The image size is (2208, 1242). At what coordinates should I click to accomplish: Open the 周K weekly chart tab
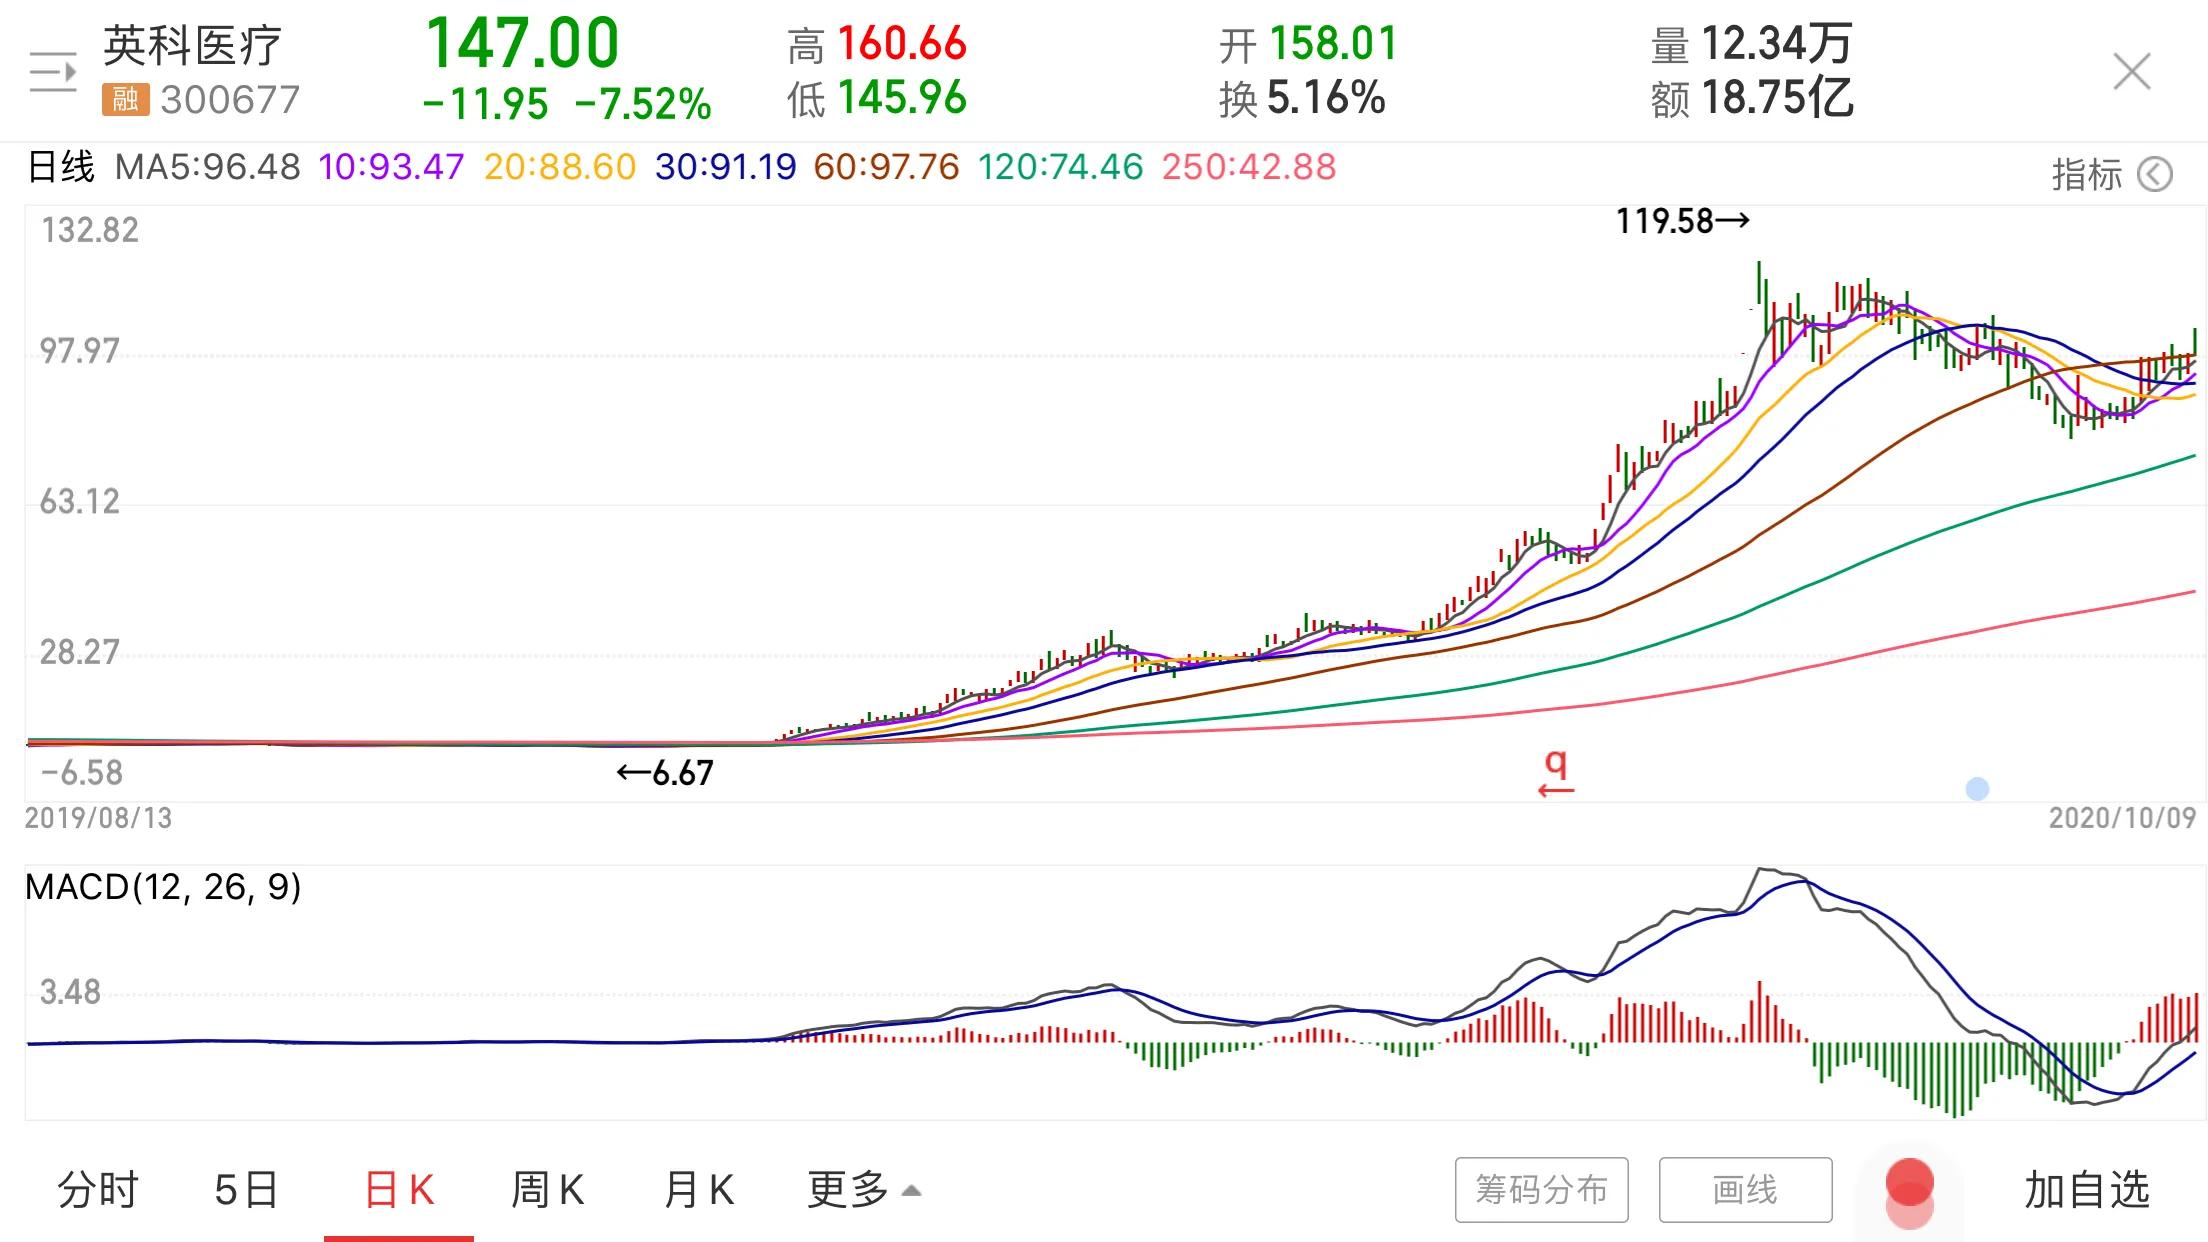tap(547, 1190)
